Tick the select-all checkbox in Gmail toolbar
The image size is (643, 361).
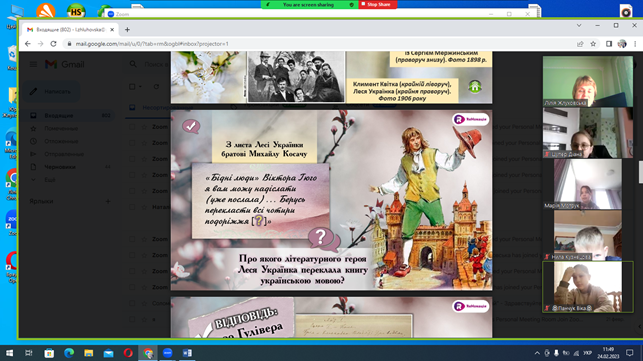click(x=132, y=87)
